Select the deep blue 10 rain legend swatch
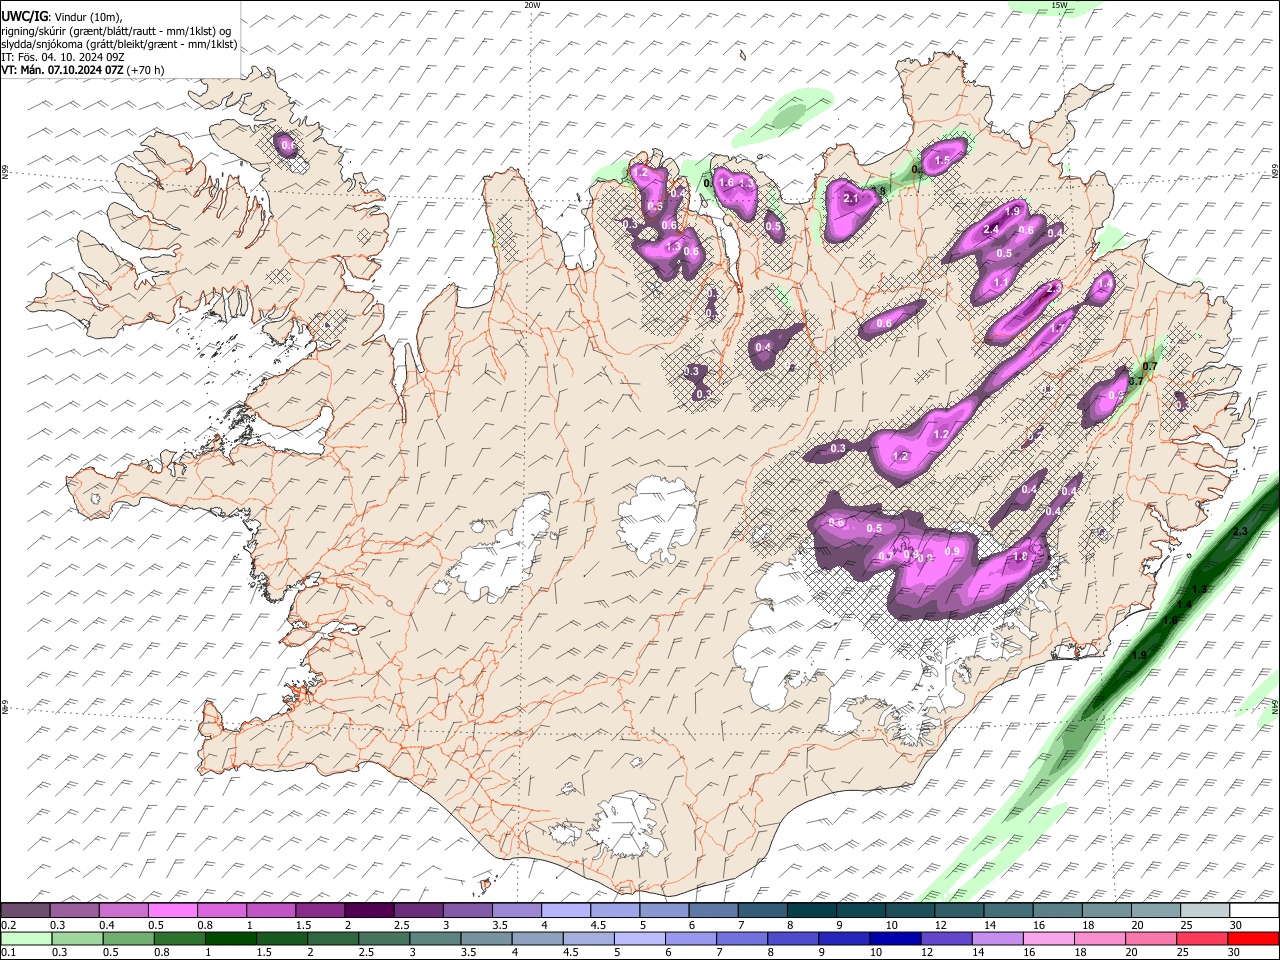The height and width of the screenshot is (960, 1280). click(x=894, y=938)
